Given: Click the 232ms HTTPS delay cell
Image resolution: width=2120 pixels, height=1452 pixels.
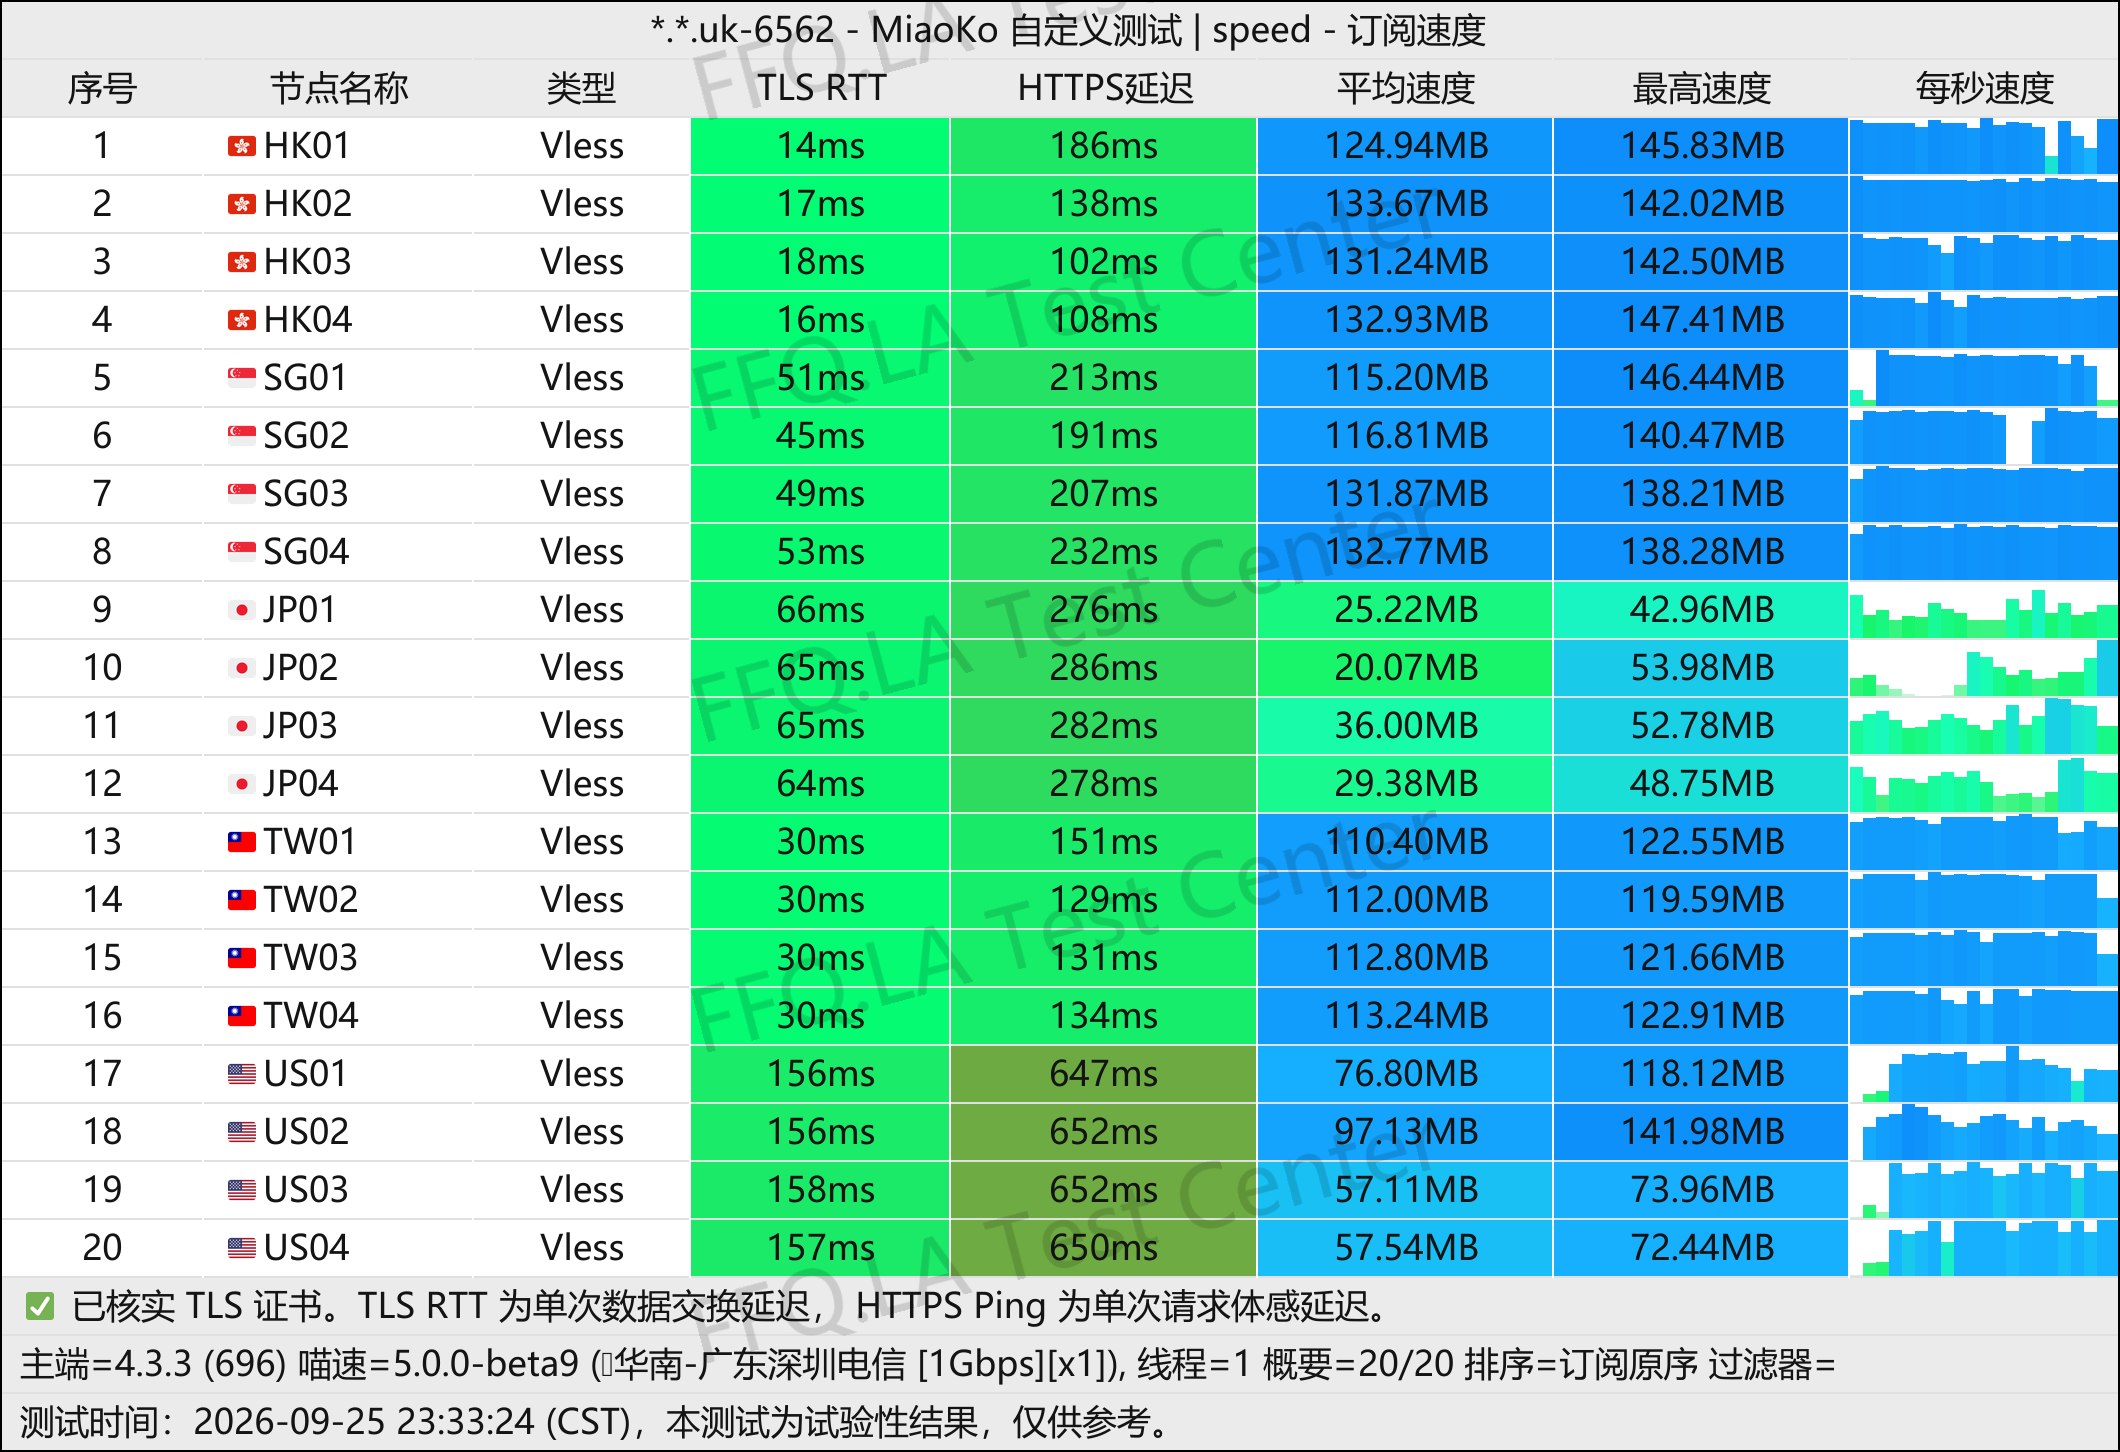Looking at the screenshot, I should click(x=1103, y=552).
